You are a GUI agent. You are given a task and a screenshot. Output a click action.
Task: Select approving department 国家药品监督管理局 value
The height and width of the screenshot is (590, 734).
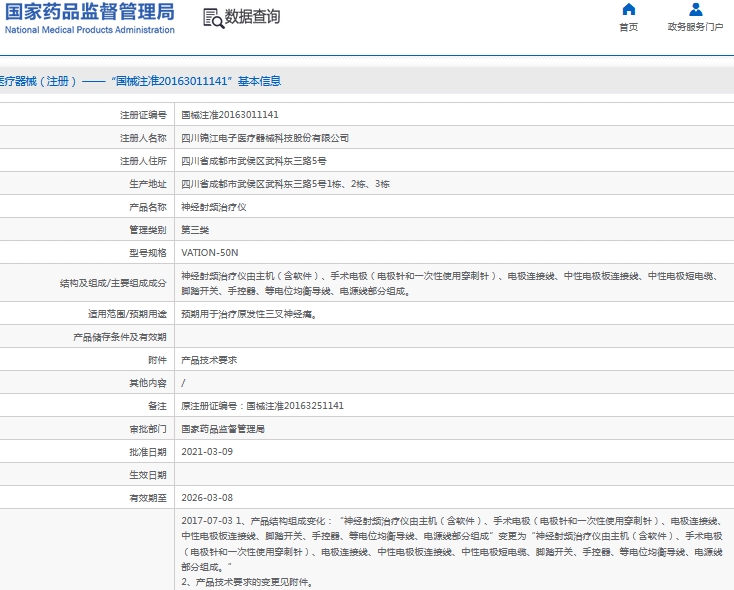click(x=223, y=429)
